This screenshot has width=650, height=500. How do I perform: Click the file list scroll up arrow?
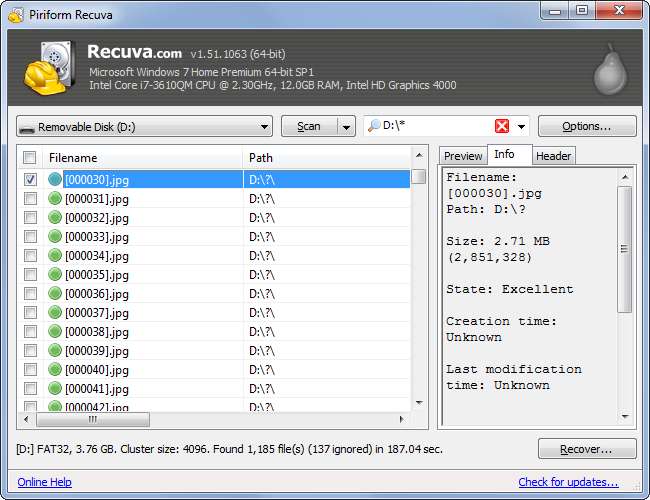(419, 155)
